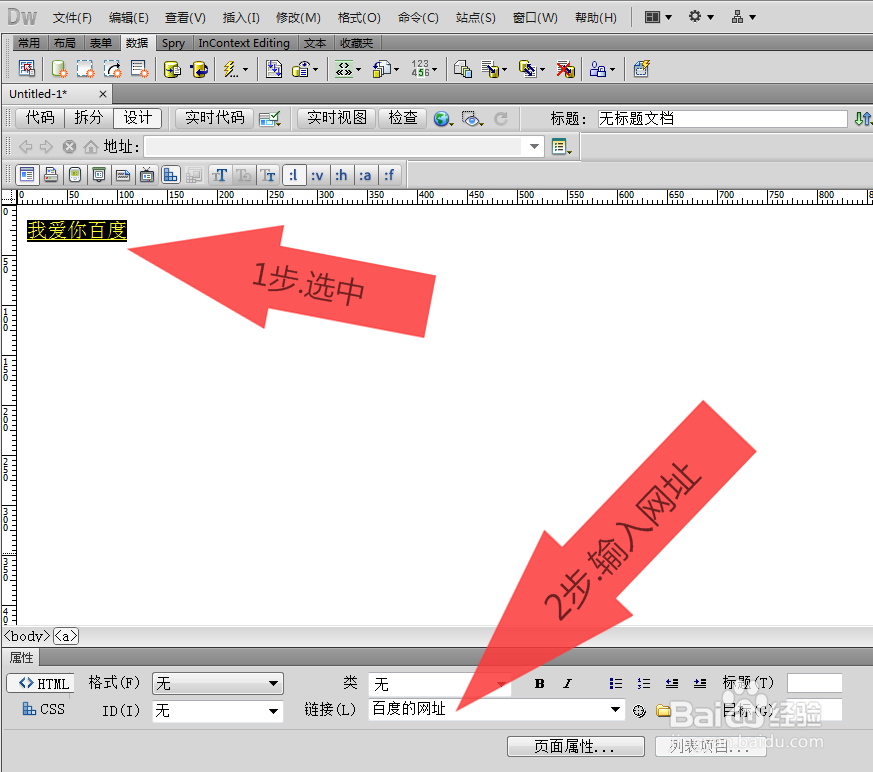Click the 实时视图 live view button
The image size is (873, 772).
click(x=337, y=118)
